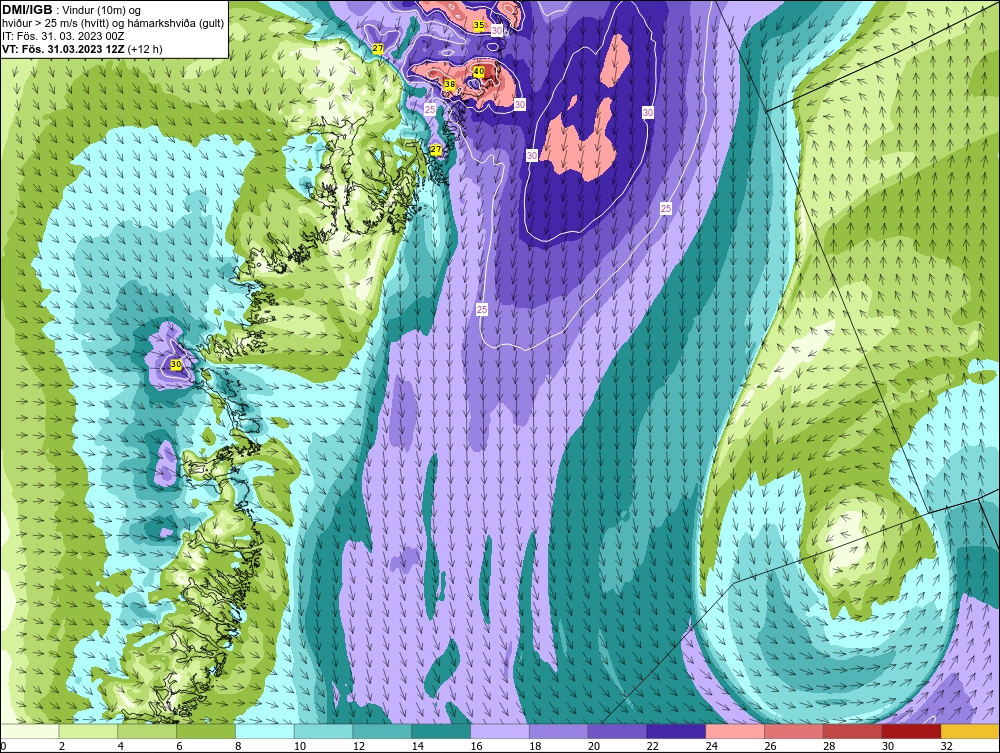Select legend swatch between 18 and 20
1000x753 pixels.
(x=559, y=732)
